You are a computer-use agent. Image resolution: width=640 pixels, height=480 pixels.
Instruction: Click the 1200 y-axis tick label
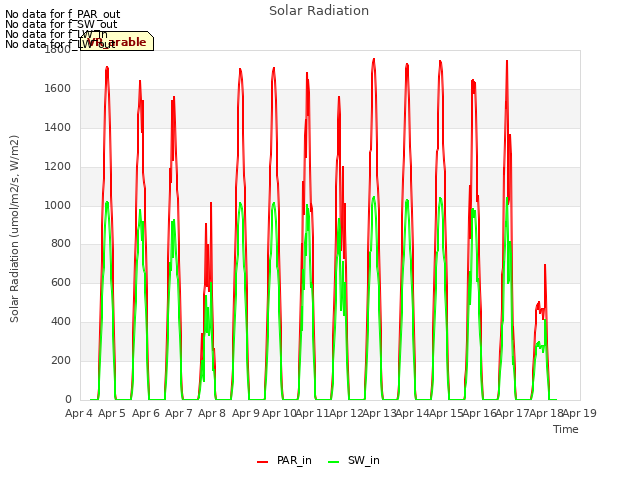pyautogui.click(x=58, y=167)
